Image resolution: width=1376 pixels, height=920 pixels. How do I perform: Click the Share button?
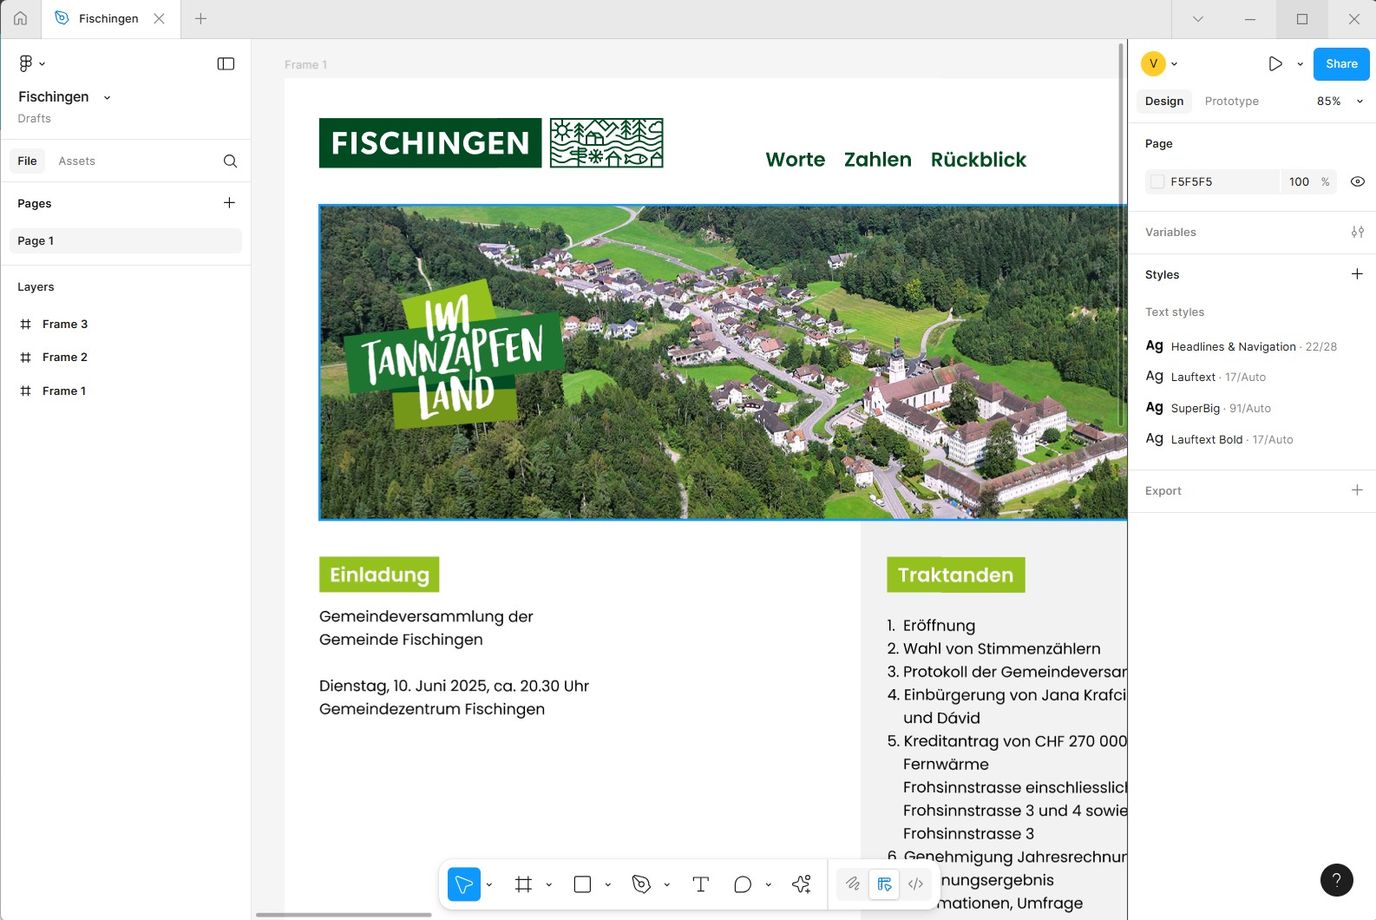pyautogui.click(x=1341, y=63)
